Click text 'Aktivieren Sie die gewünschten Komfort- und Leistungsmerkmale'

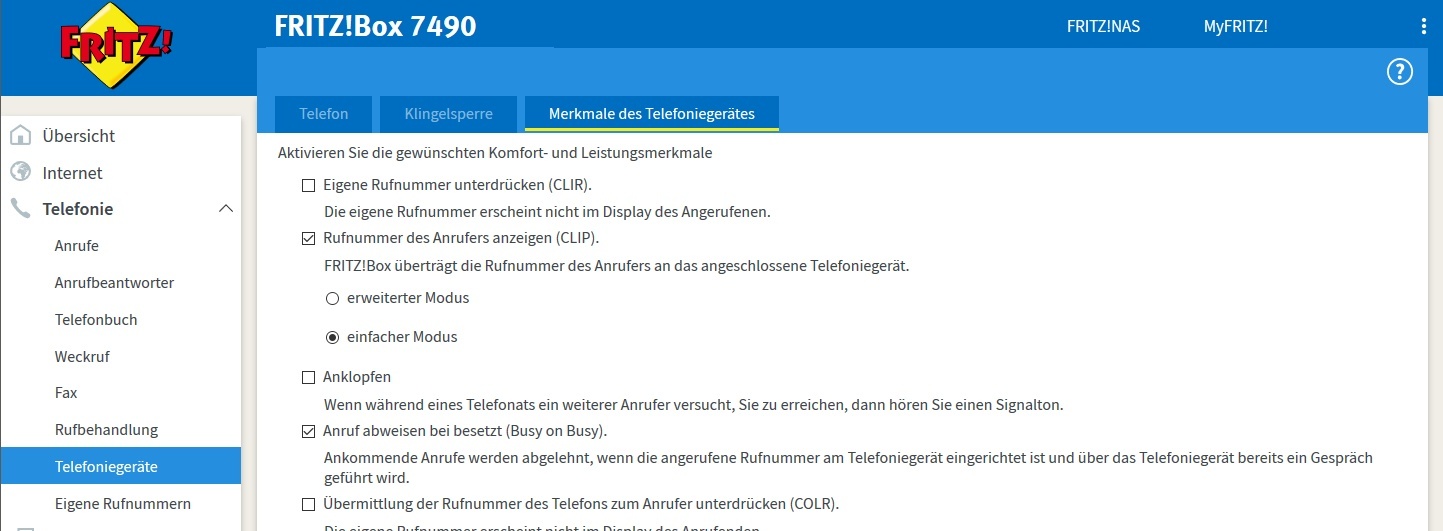(495, 154)
